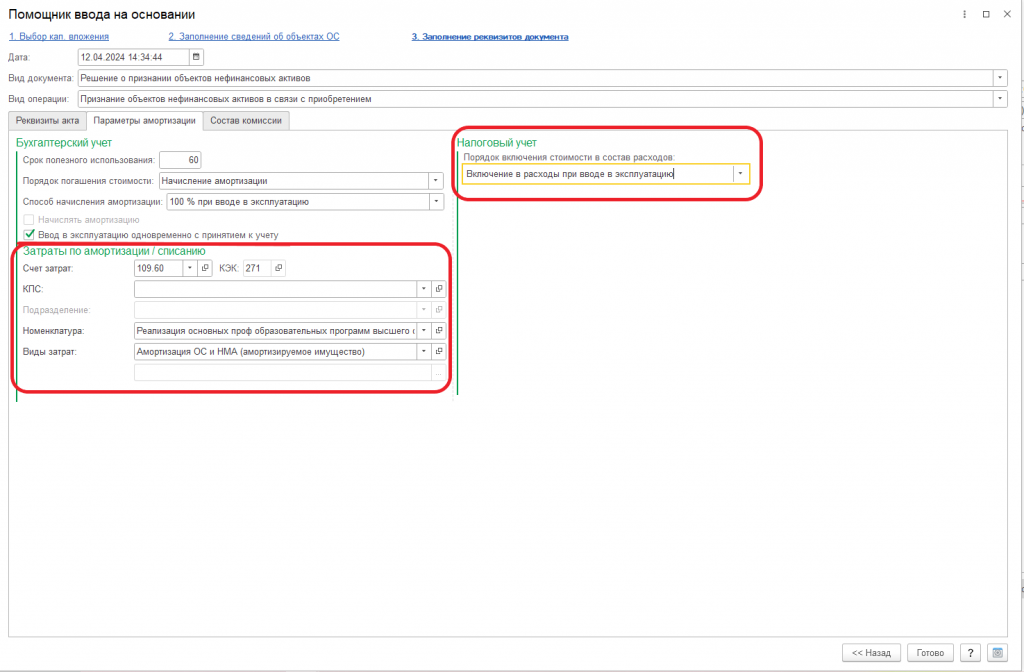Open the Способ начисления амортизации dropdown

click(436, 202)
